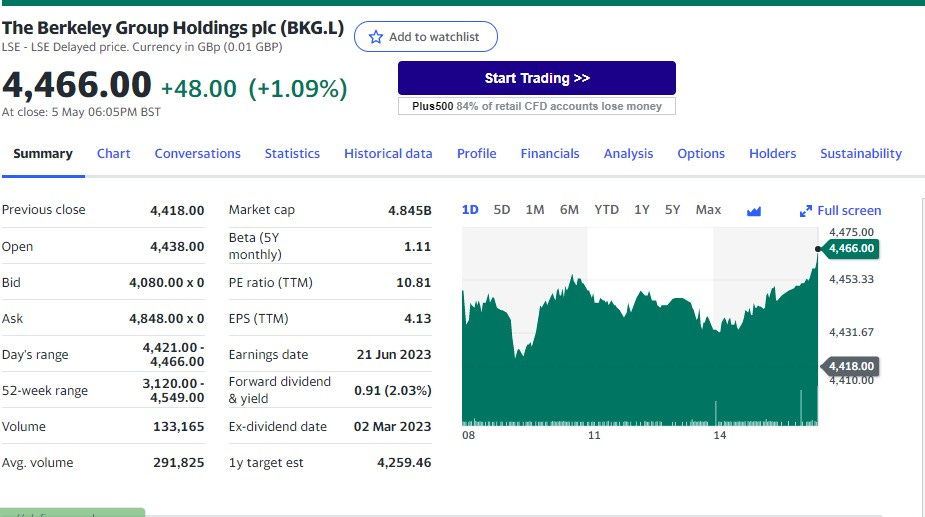Select the Max chart range
Screen dimensions: 925x517
pos(708,210)
